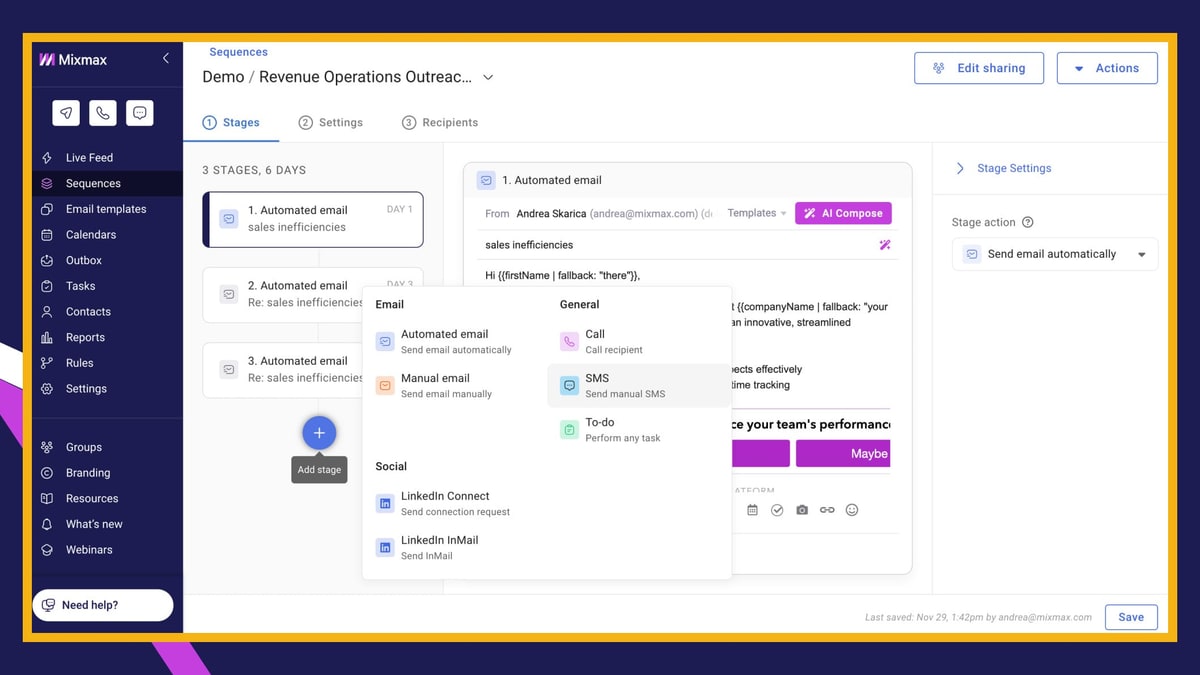Click the paper-plane compose icon
Viewport: 1200px width, 675px height.
tap(66, 113)
